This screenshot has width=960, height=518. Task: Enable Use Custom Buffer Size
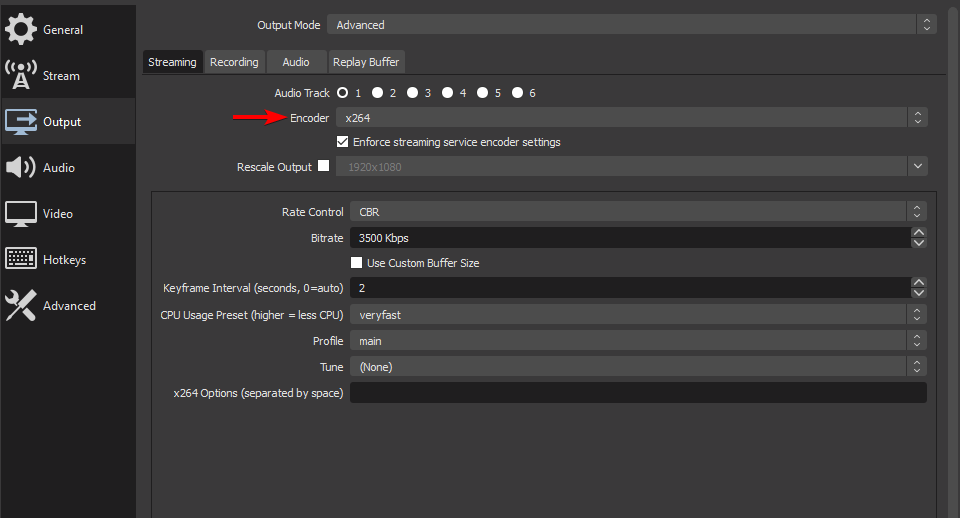[356, 263]
